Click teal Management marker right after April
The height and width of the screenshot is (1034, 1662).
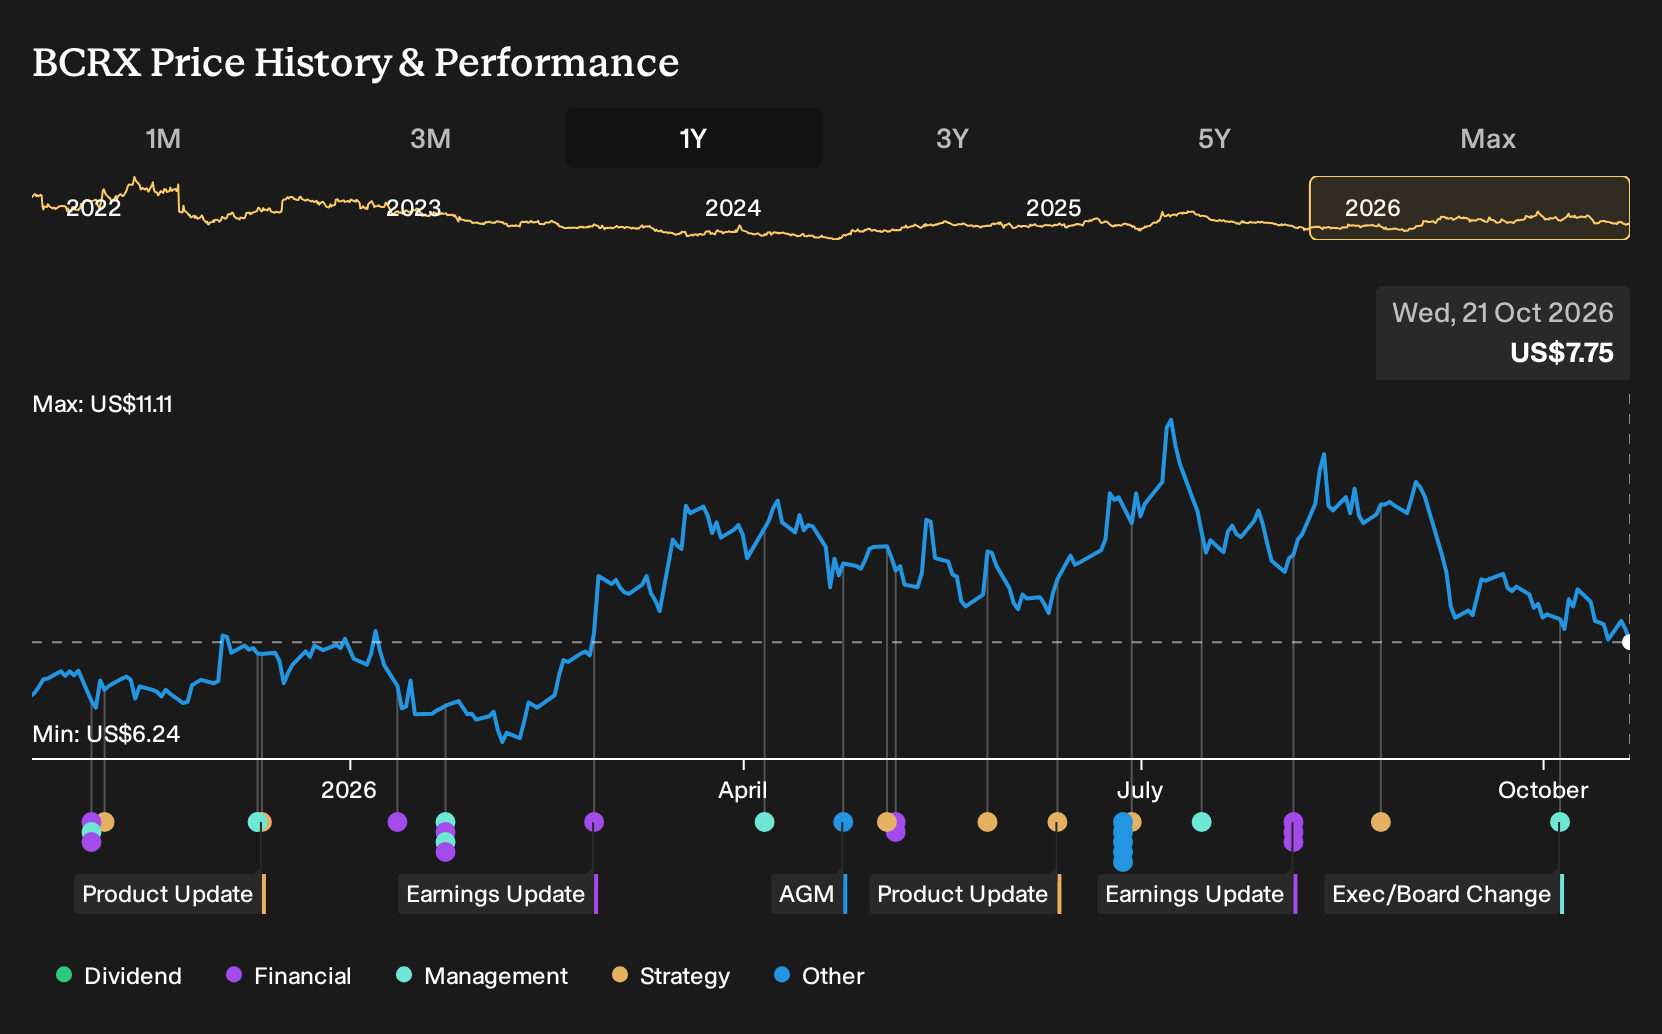(x=764, y=822)
